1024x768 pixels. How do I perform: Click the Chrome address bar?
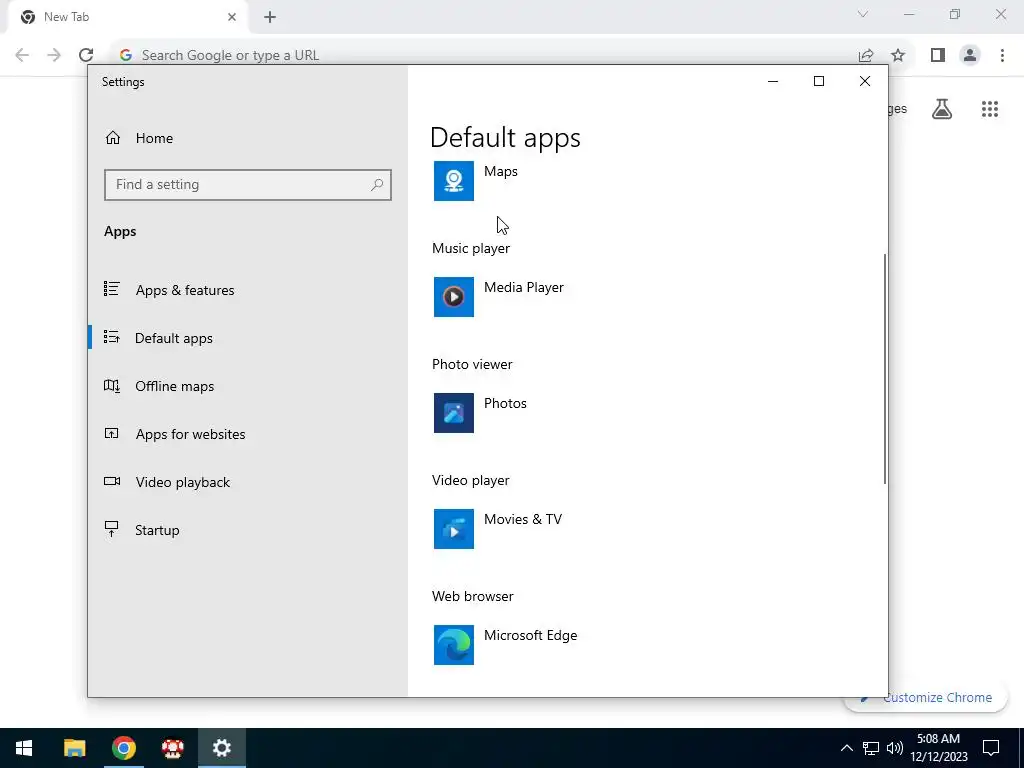pyautogui.click(x=483, y=55)
